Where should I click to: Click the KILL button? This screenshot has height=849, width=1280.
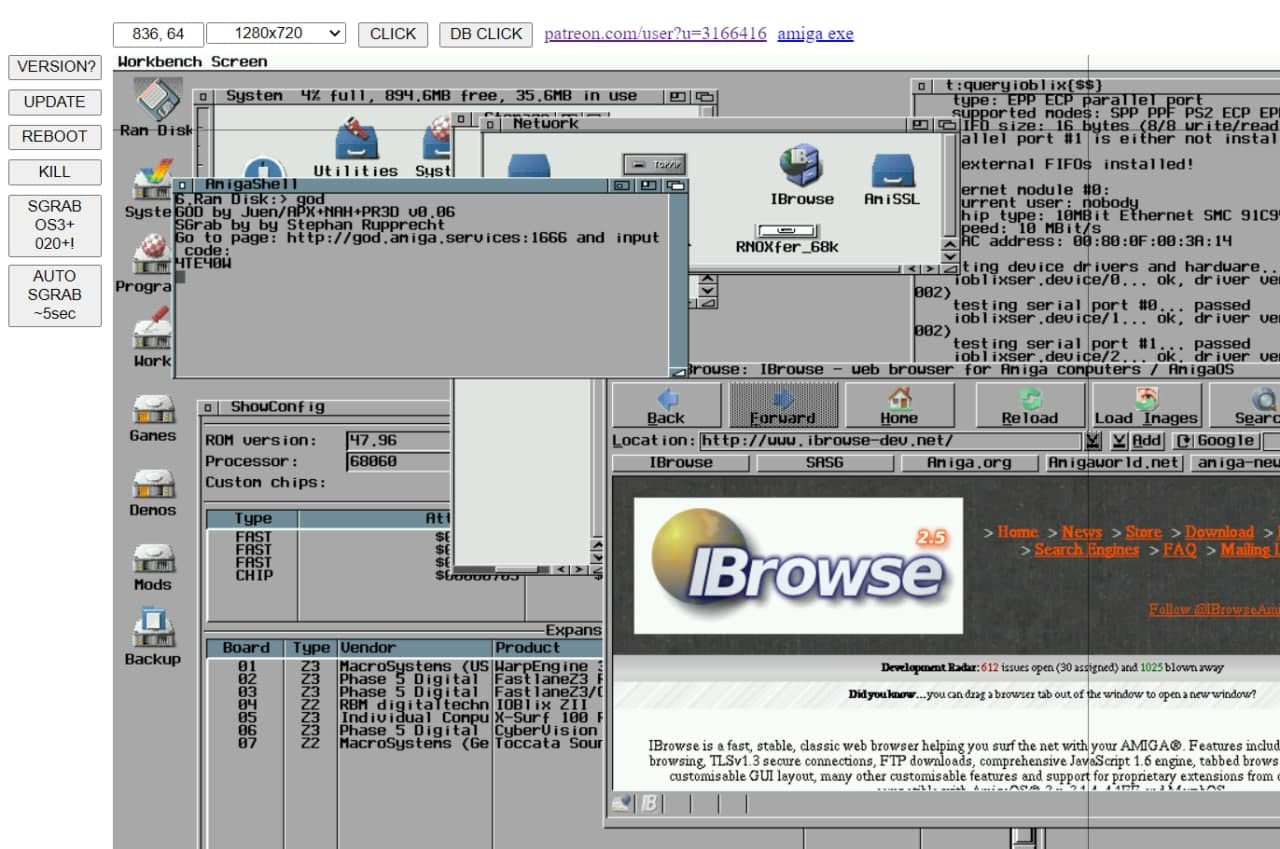point(55,172)
